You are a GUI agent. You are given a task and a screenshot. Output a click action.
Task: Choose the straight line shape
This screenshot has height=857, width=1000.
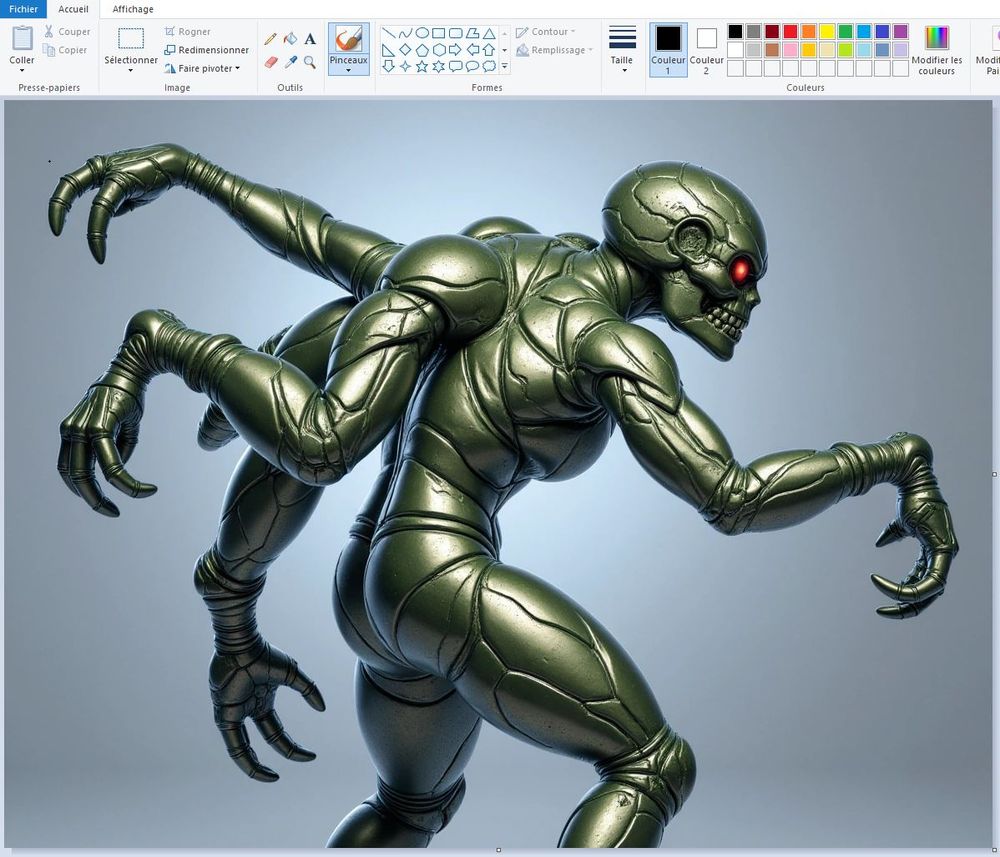388,33
